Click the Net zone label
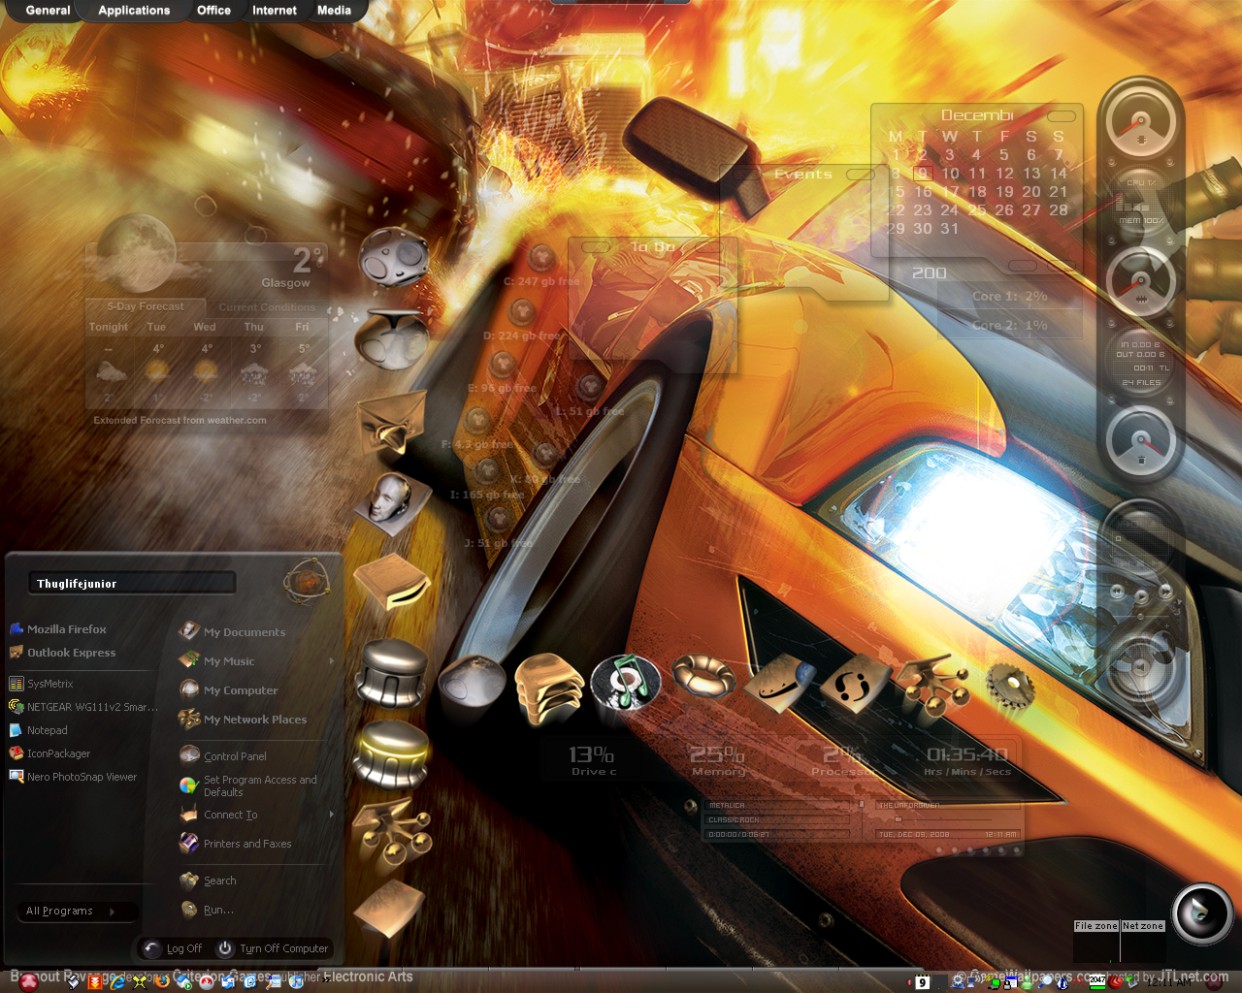Viewport: 1242px width, 993px height. pyautogui.click(x=1143, y=926)
